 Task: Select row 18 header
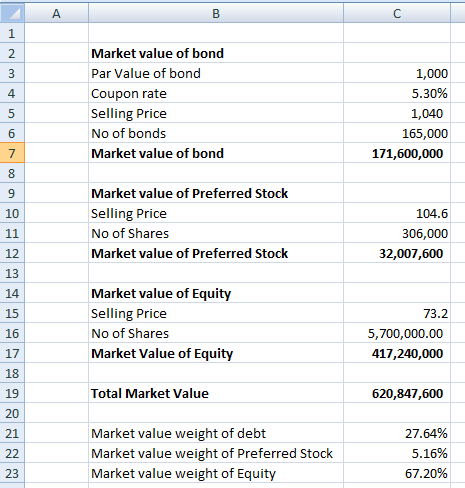tap(12, 373)
